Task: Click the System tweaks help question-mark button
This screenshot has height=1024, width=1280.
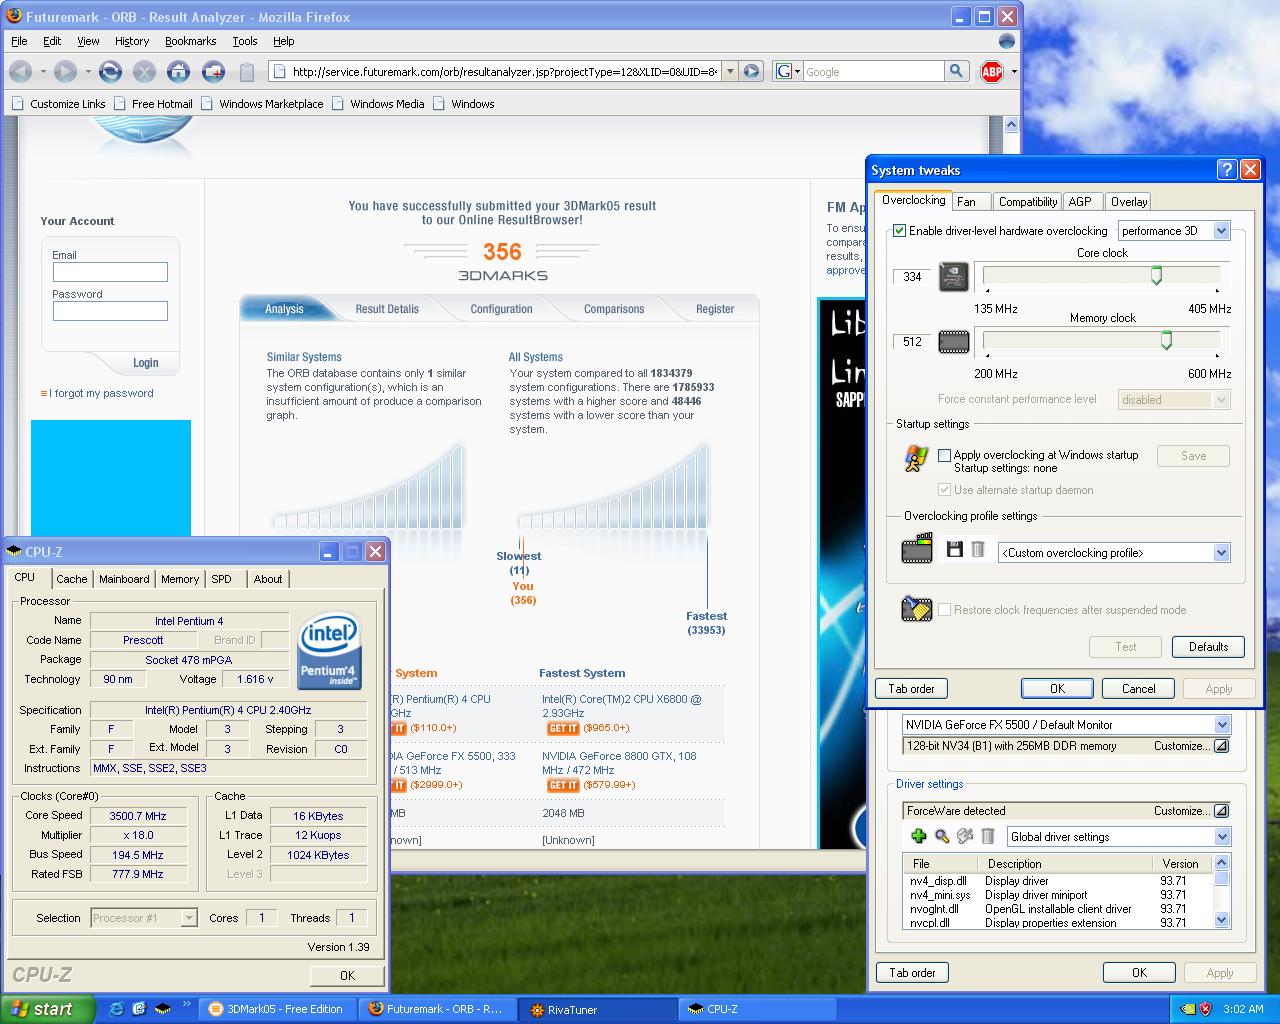Action: pos(1227,170)
